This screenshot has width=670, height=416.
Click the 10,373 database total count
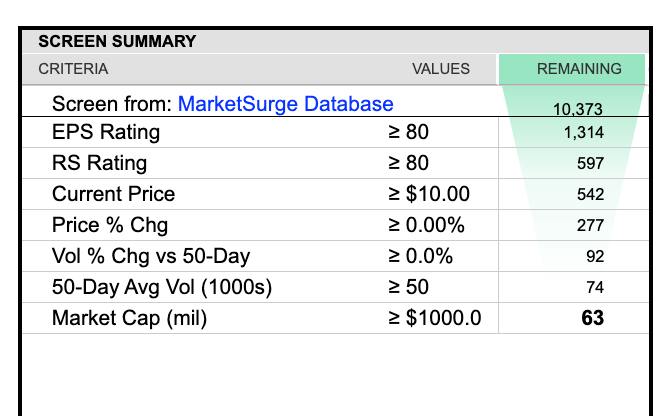[578, 110]
